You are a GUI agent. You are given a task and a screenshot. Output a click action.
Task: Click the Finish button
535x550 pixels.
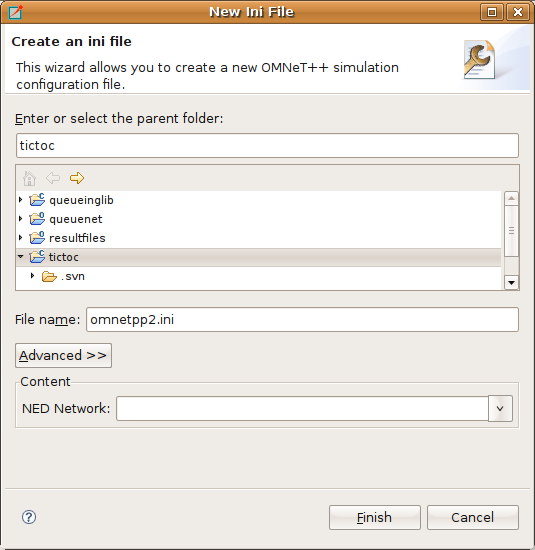pyautogui.click(x=375, y=517)
